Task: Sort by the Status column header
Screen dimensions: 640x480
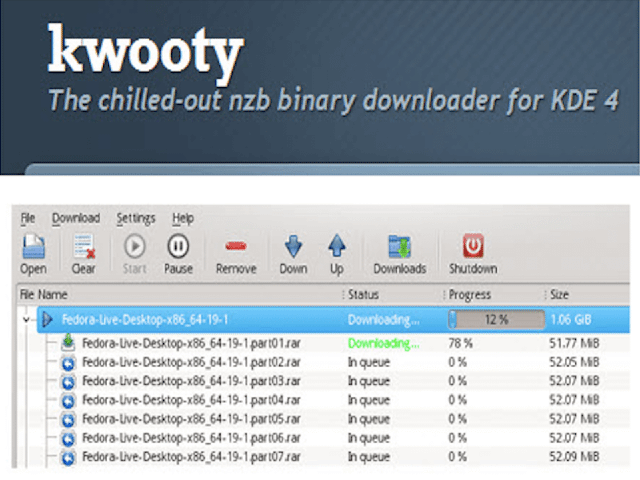Action: pos(363,294)
